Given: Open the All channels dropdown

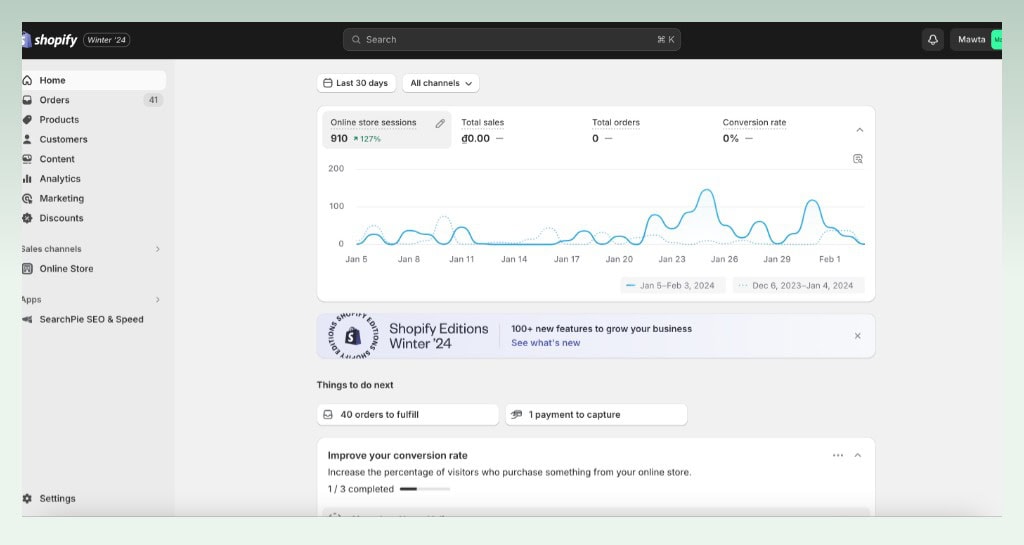Looking at the screenshot, I should [x=441, y=83].
